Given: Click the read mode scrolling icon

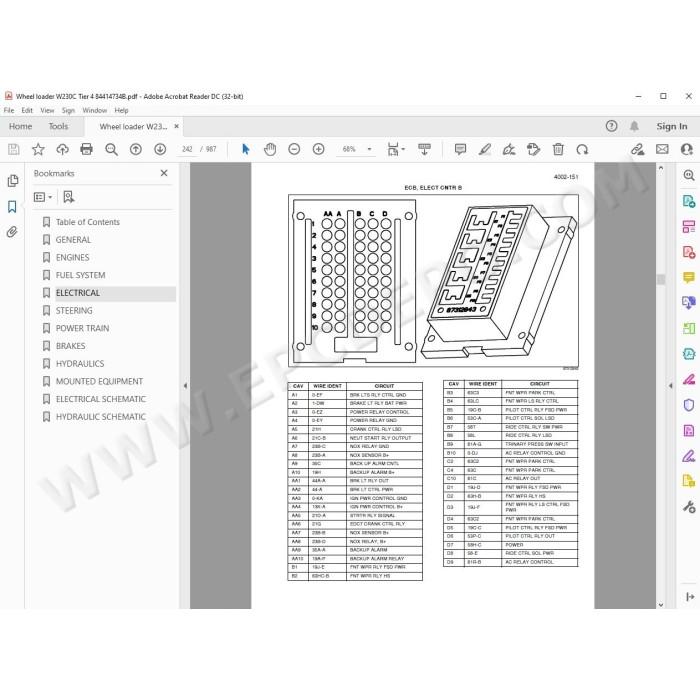Looking at the screenshot, I should pyautogui.click(x=424, y=149).
